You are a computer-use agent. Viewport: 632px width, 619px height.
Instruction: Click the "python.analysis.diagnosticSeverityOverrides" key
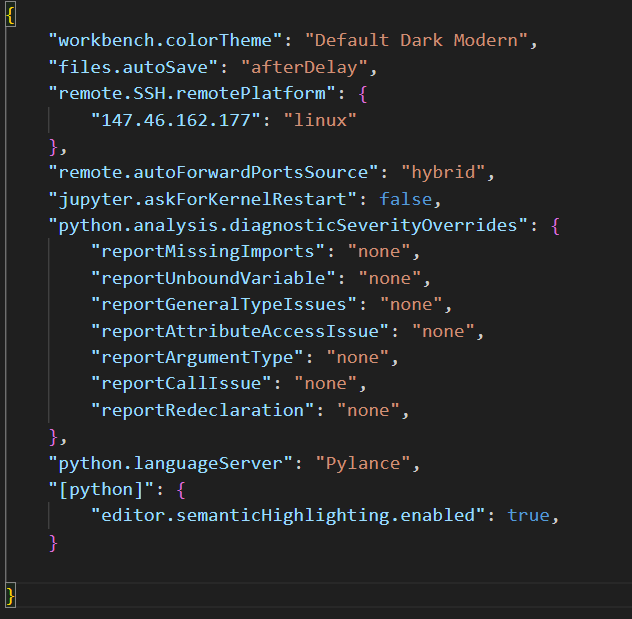click(x=288, y=225)
